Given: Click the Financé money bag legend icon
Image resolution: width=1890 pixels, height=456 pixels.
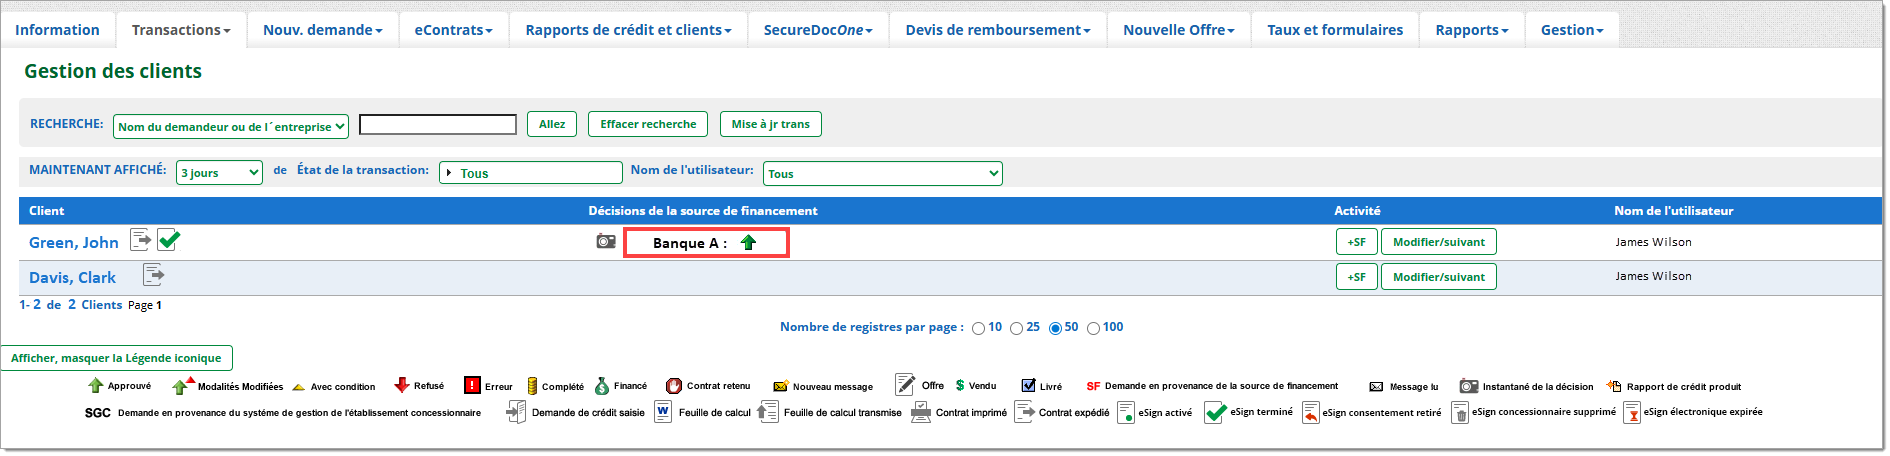Looking at the screenshot, I should pyautogui.click(x=602, y=386).
